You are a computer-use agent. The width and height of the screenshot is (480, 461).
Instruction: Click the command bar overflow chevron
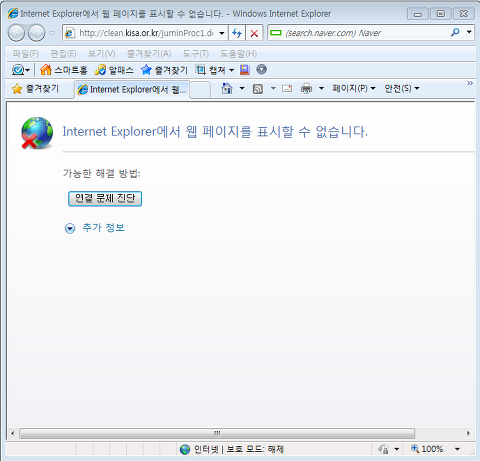click(470, 83)
